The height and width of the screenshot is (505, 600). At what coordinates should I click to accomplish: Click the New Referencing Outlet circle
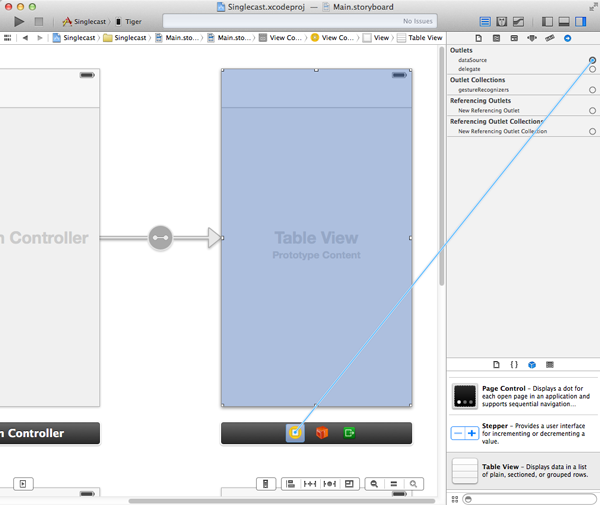(592, 111)
